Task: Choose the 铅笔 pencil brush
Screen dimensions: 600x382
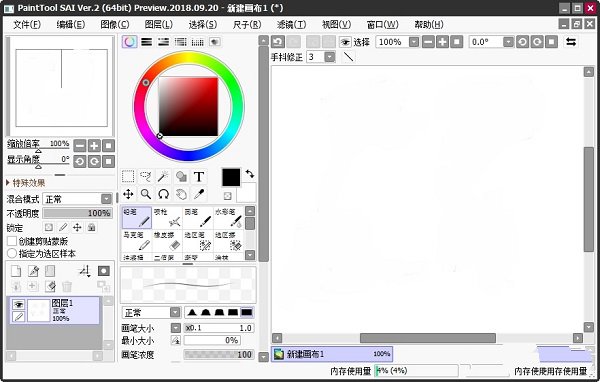Action: pyautogui.click(x=137, y=217)
